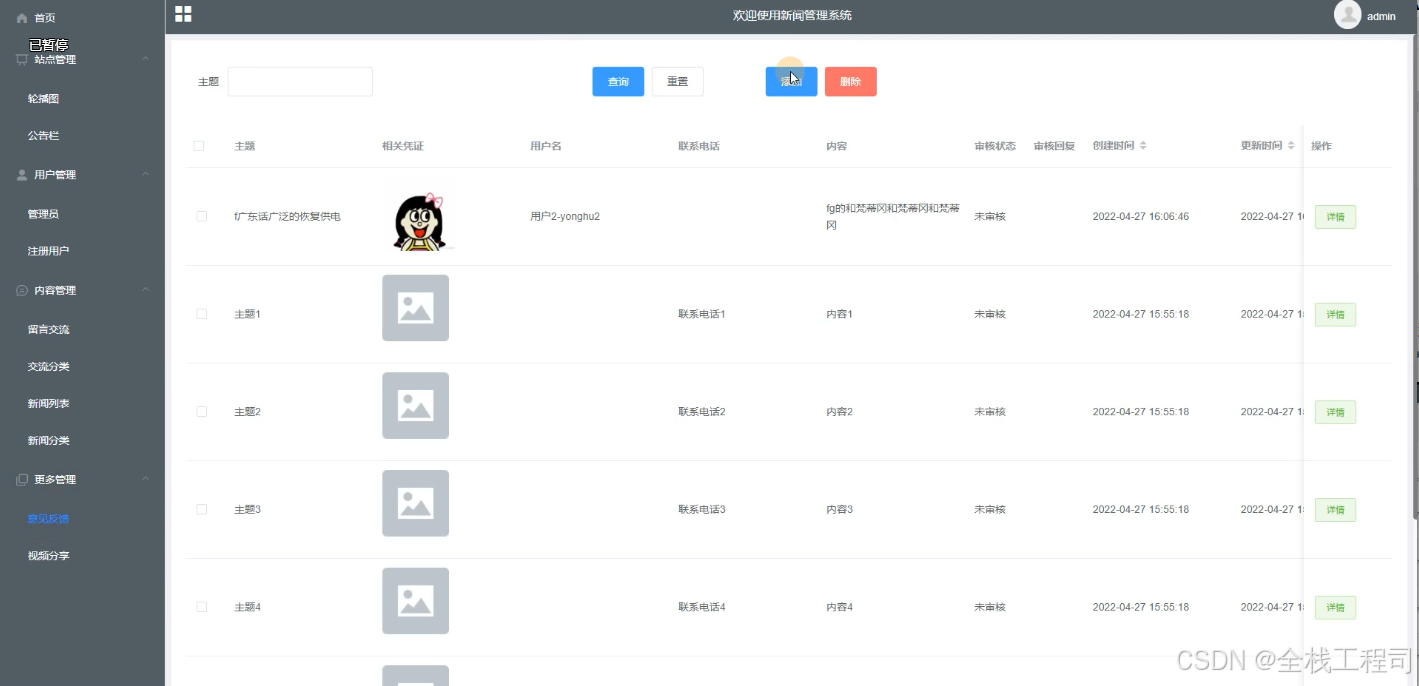Click the fg的和梵蒂冈 content cell

click(893, 217)
